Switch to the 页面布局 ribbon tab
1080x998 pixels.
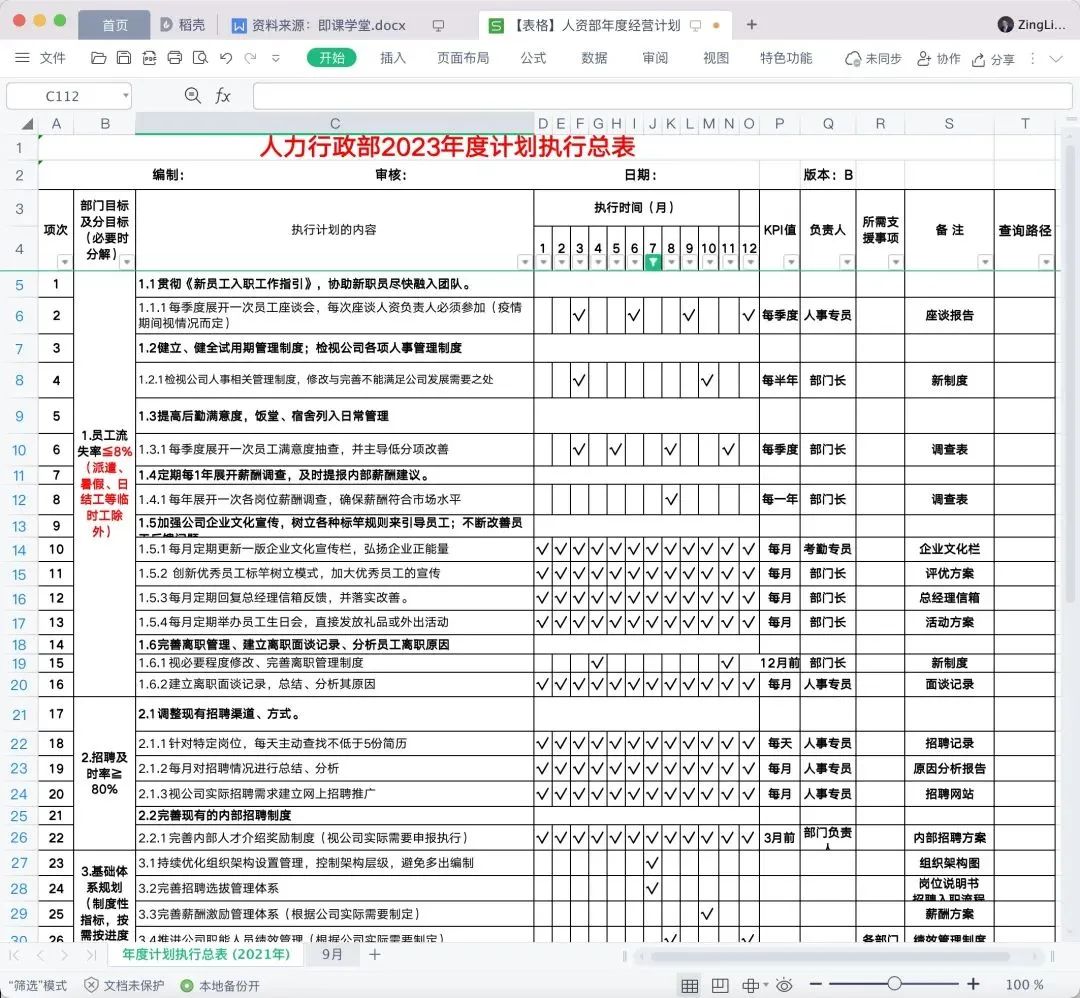[463, 59]
